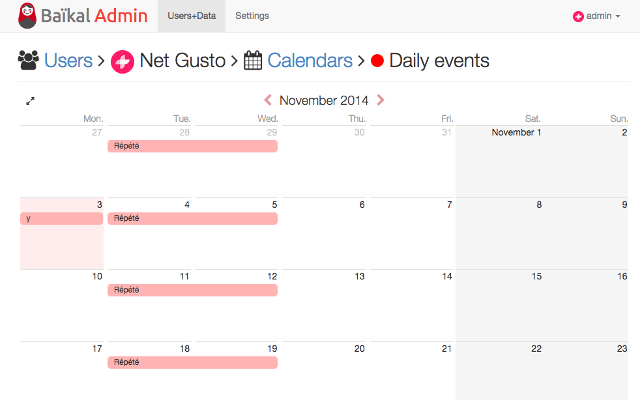Click the expand fullscreen arrows icon

coord(30,101)
